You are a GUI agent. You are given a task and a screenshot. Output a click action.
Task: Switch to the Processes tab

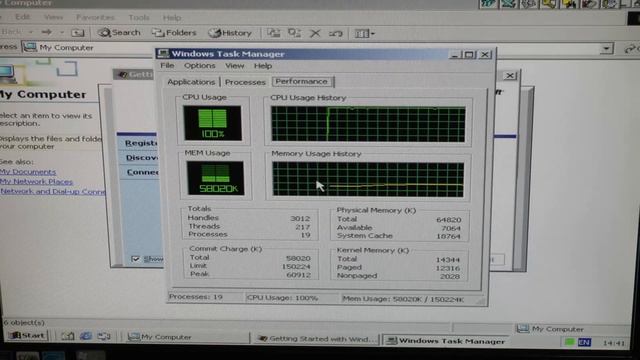(x=245, y=82)
